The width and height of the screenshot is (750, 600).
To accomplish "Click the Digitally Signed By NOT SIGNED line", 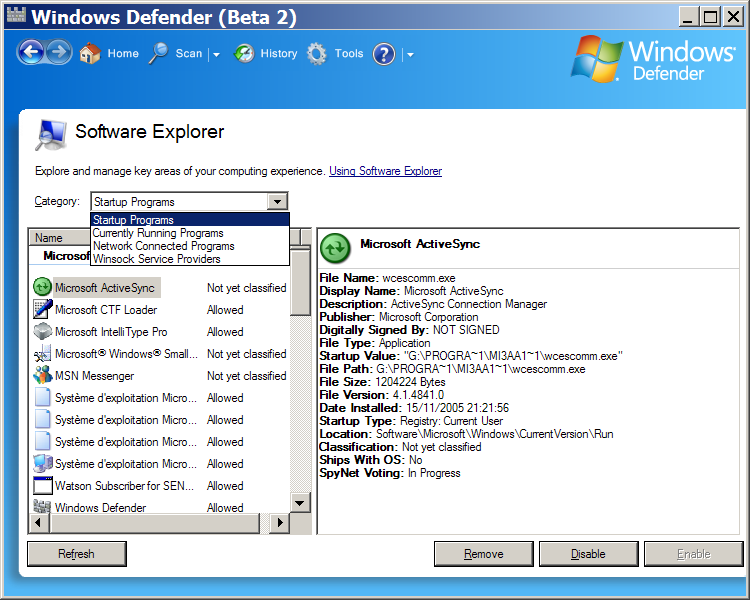I will coord(409,330).
